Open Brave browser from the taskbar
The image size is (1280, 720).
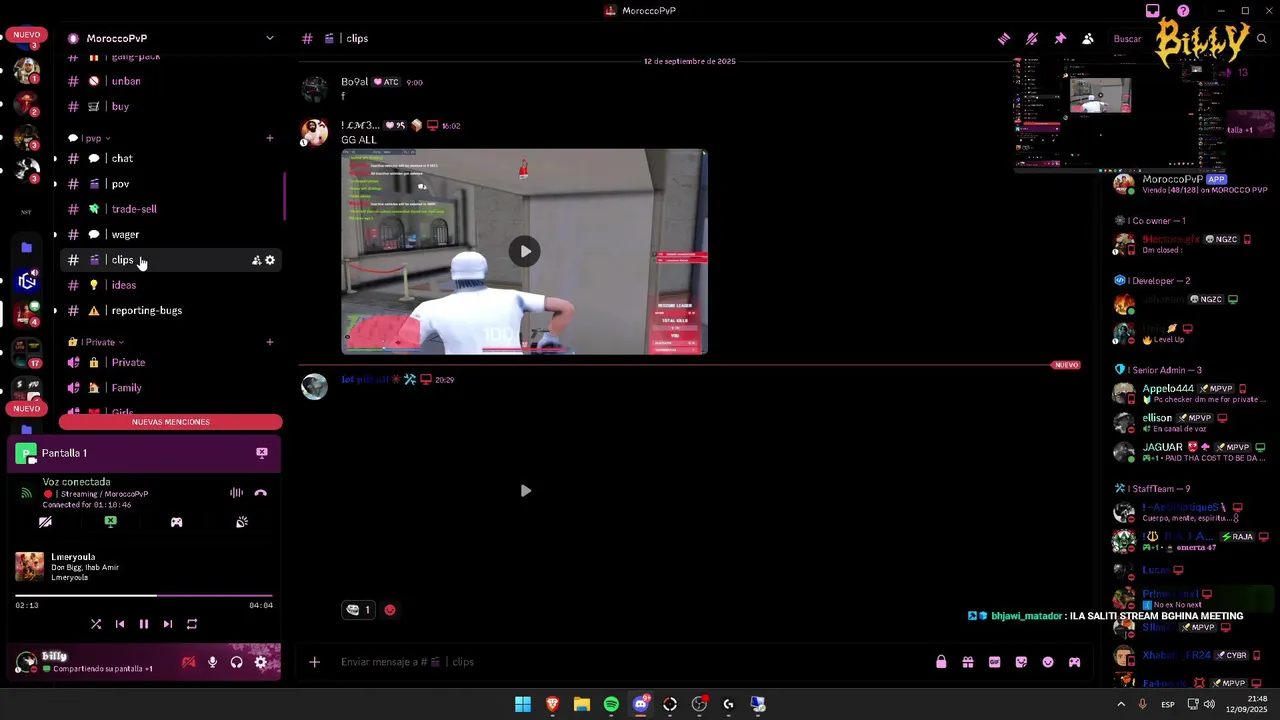552,704
